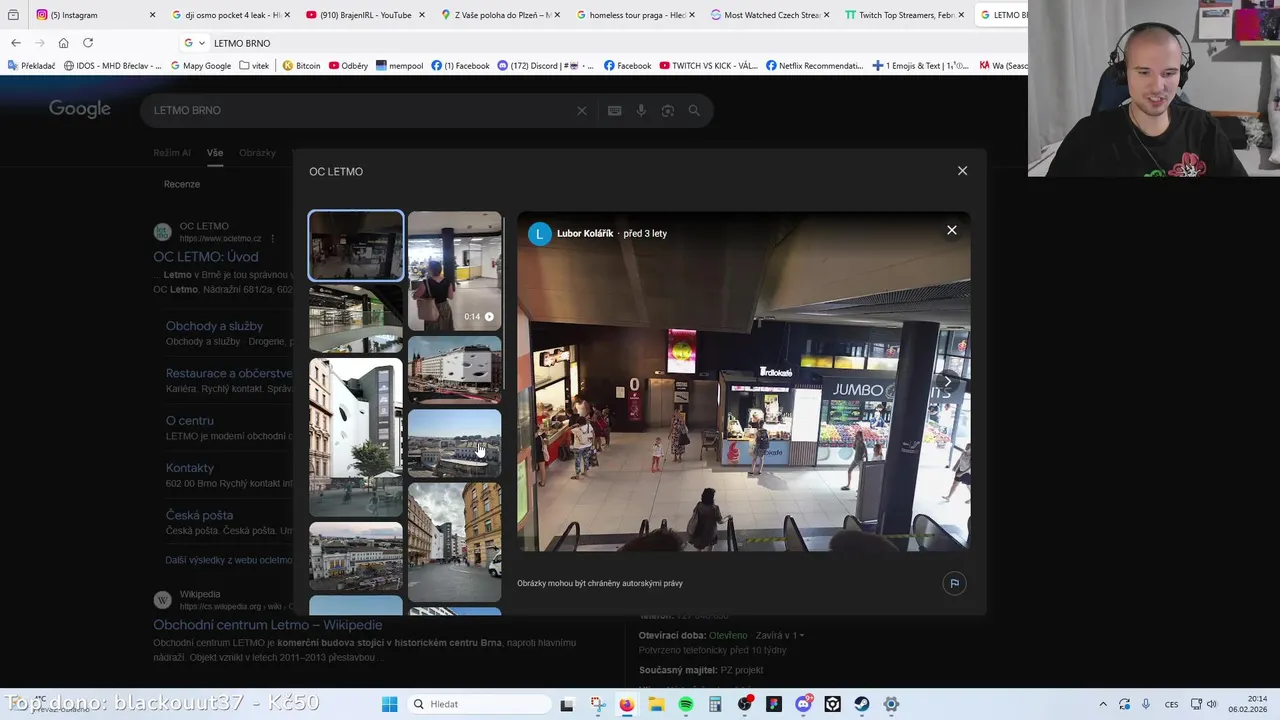
Task: Go to next photo with right arrow
Action: (947, 381)
